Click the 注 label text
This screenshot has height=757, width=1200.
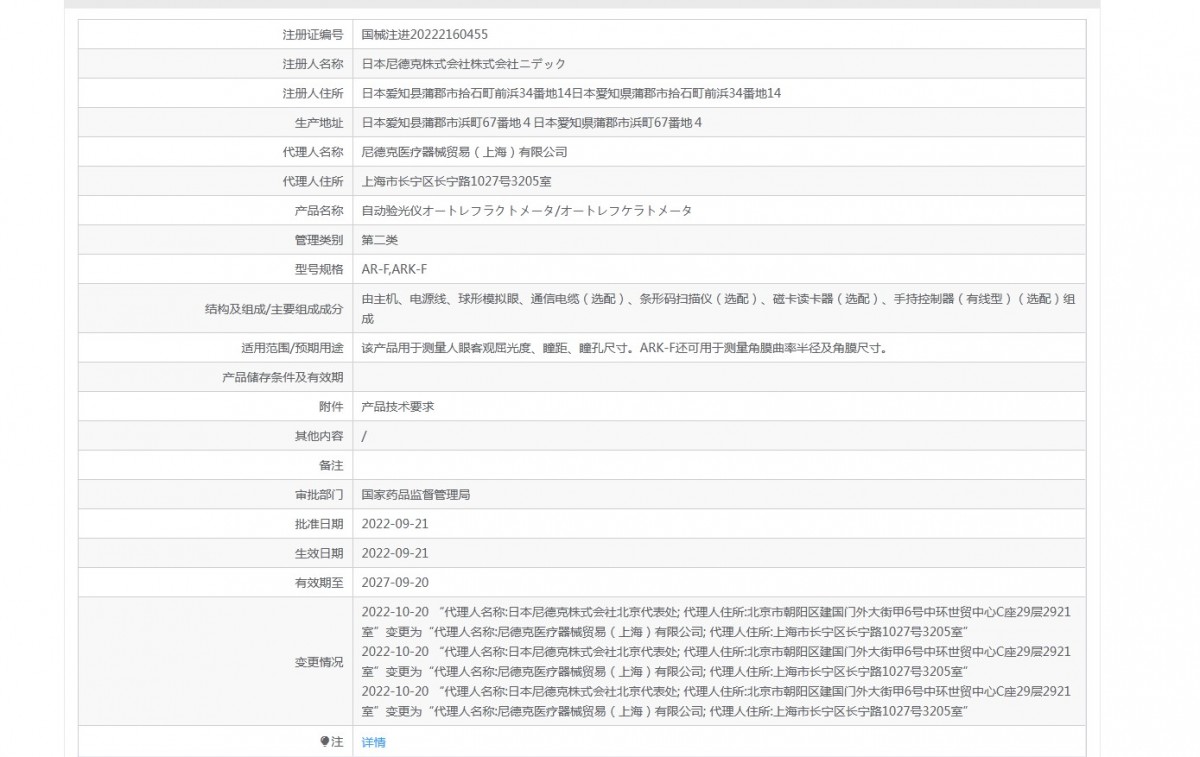pyautogui.click(x=337, y=742)
